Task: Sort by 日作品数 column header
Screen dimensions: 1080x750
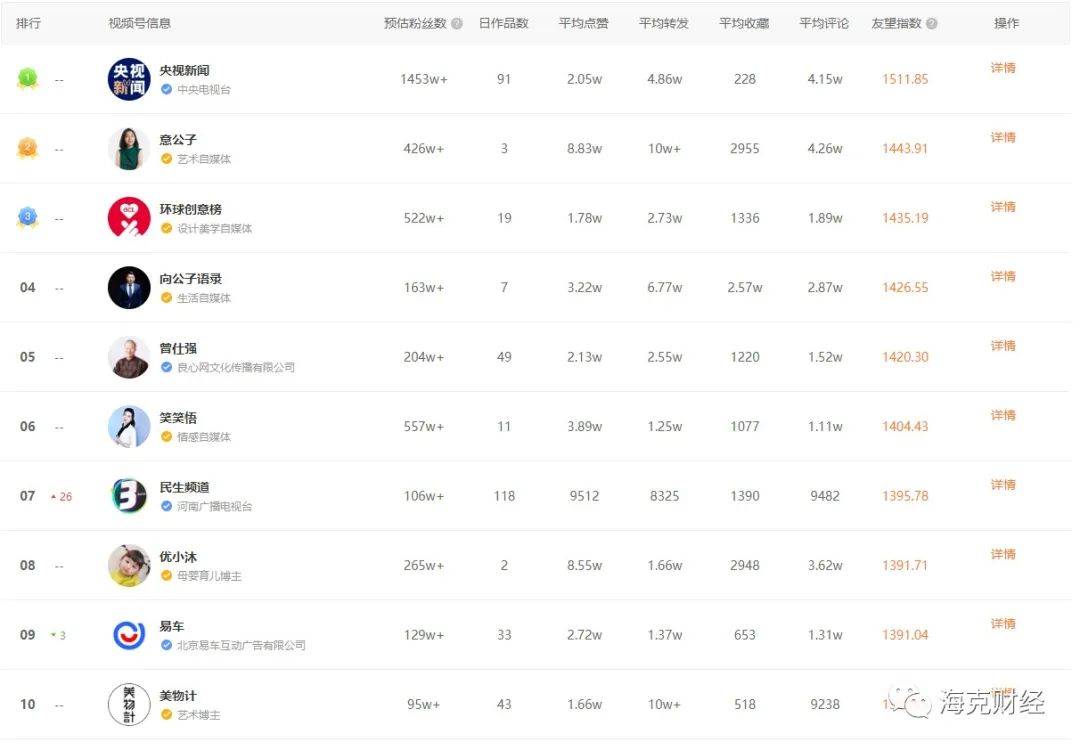Action: 503,24
